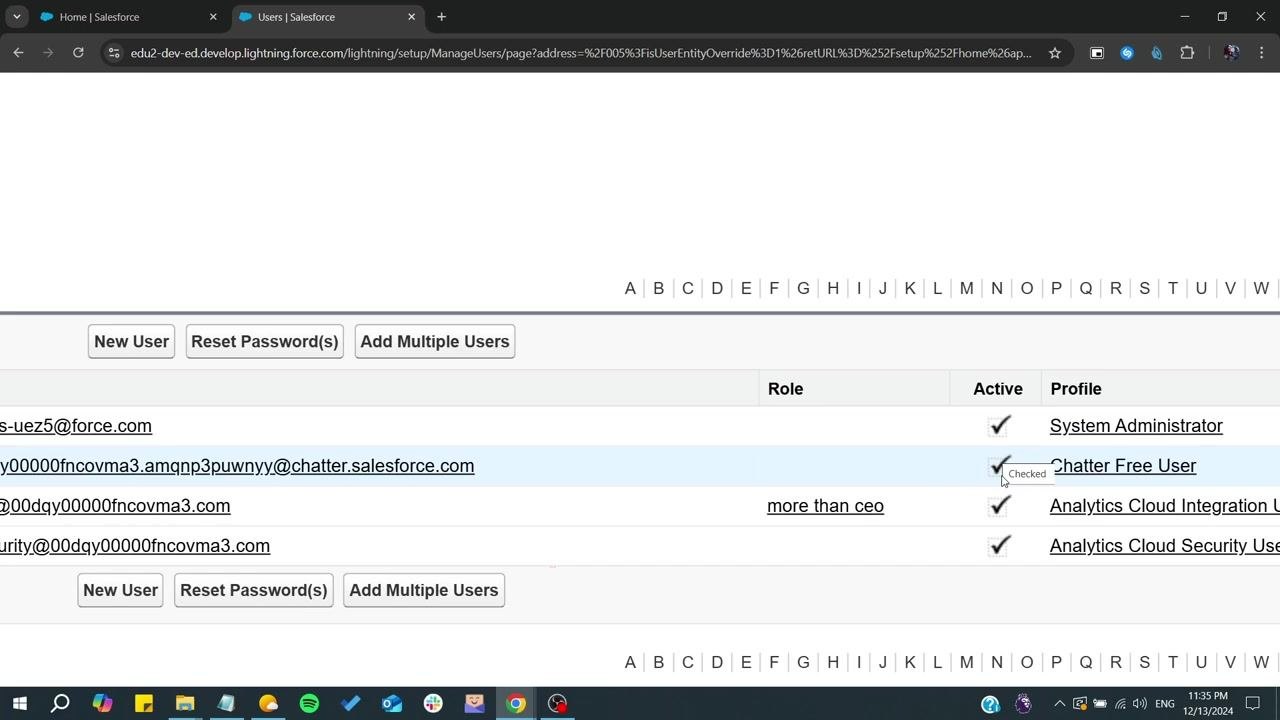Click Active checkmark in more than ceo row
The height and width of the screenshot is (720, 1280).
pos(999,506)
